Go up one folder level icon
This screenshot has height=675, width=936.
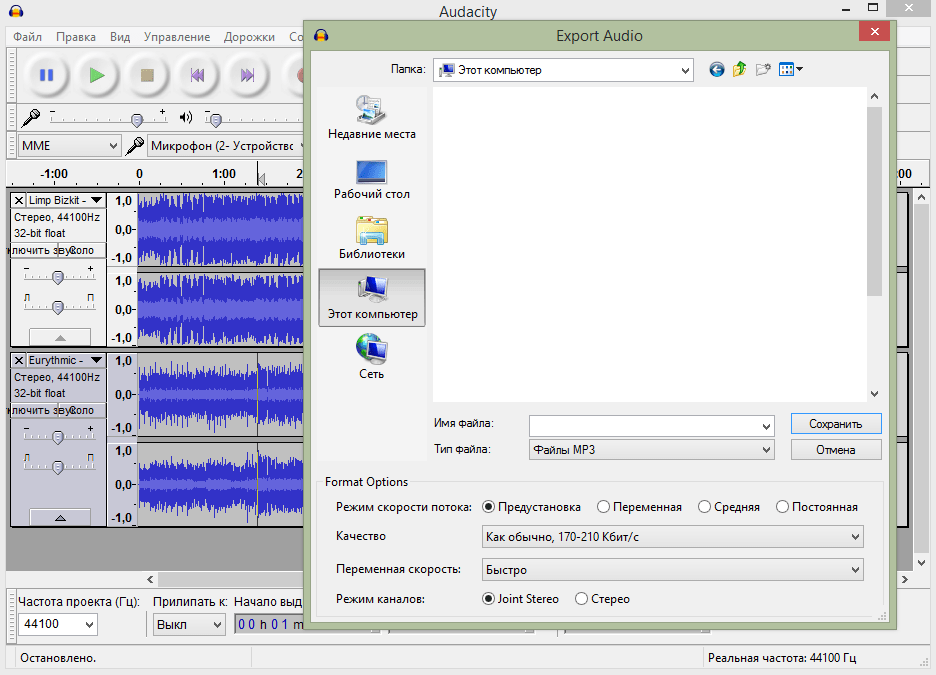(x=740, y=69)
